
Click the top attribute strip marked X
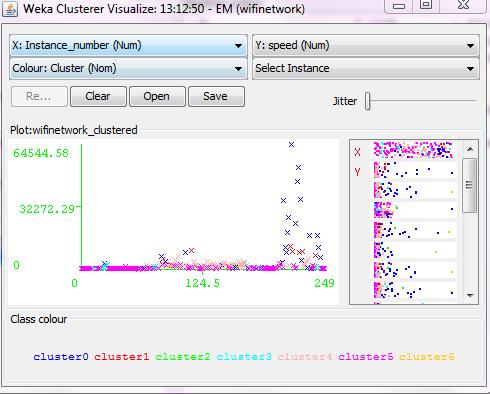tap(413, 150)
